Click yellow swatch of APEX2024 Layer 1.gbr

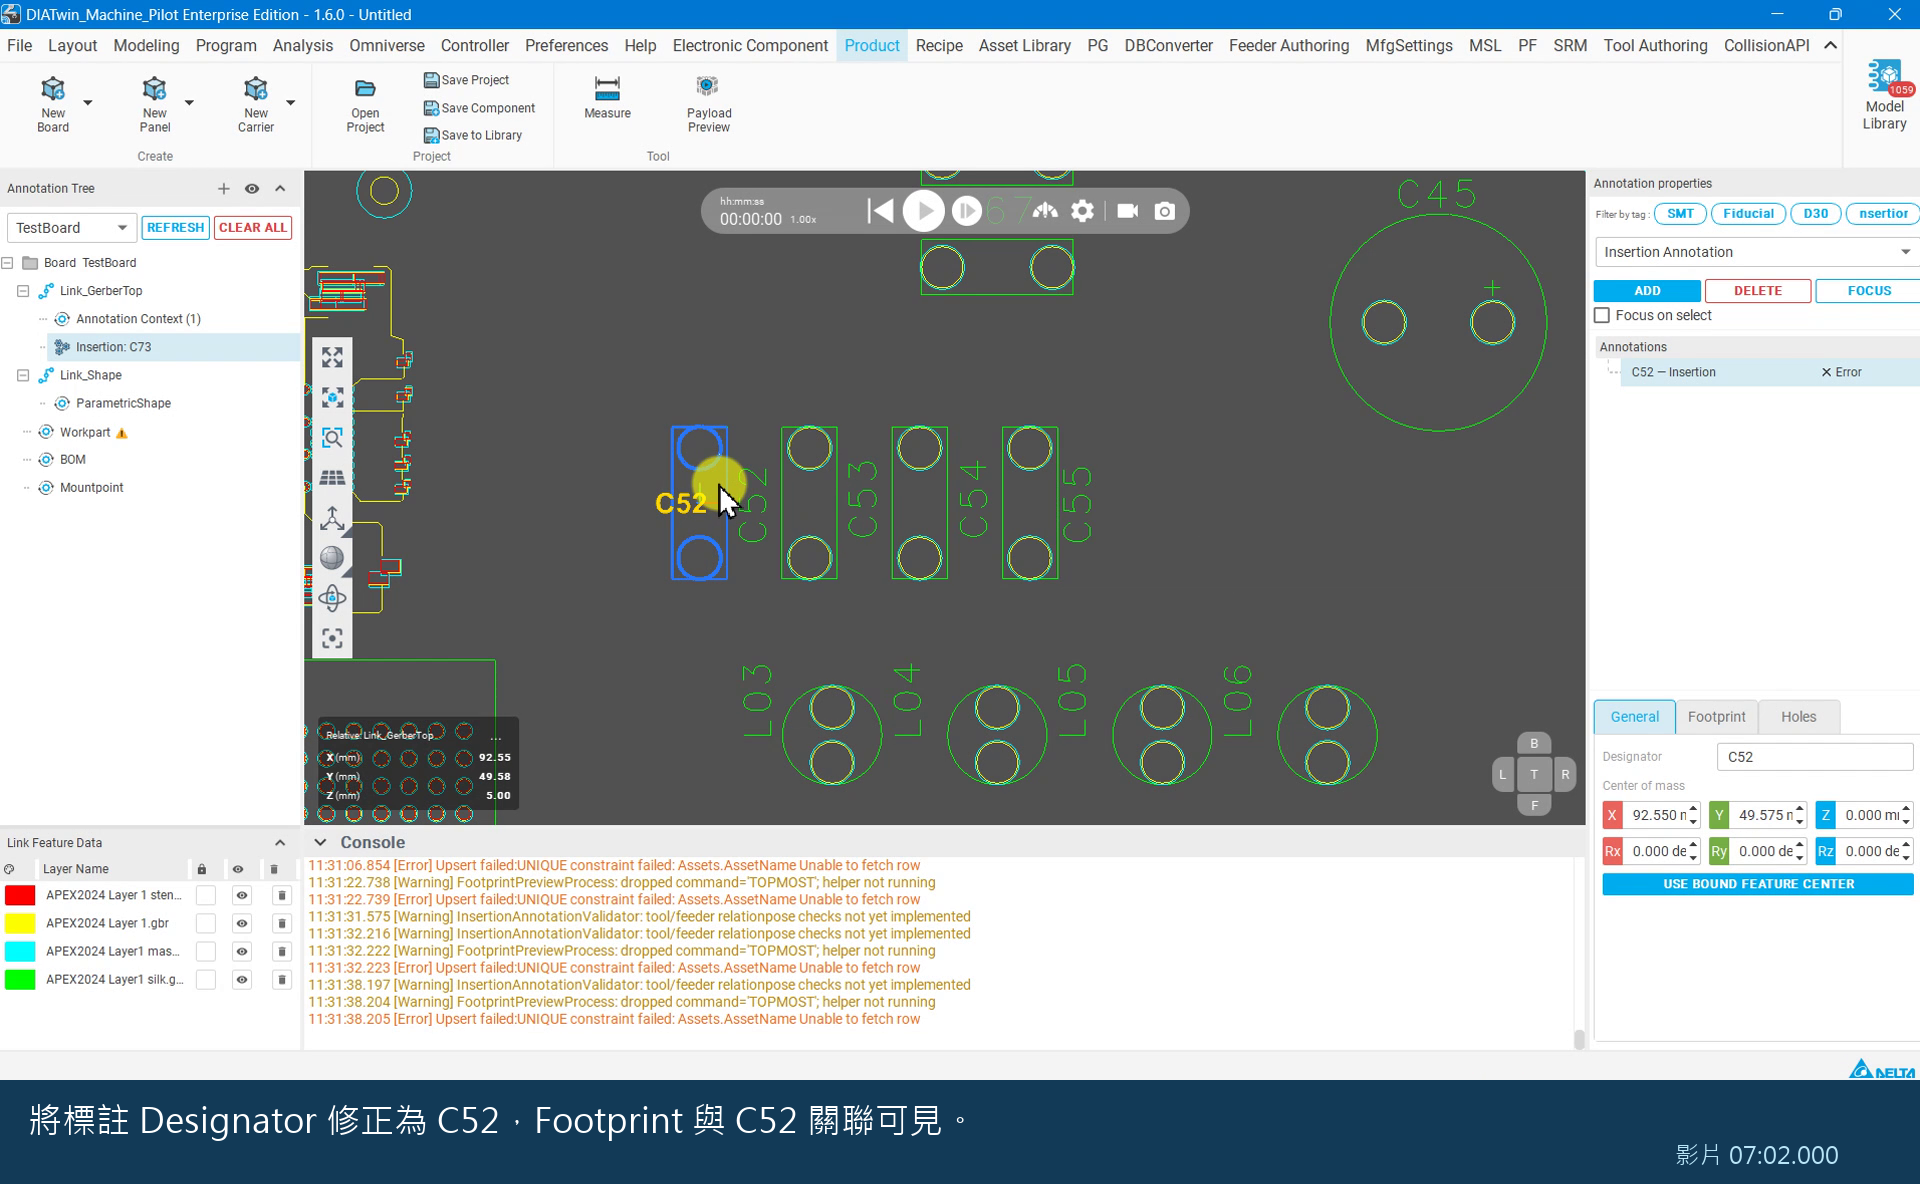[x=20, y=924]
